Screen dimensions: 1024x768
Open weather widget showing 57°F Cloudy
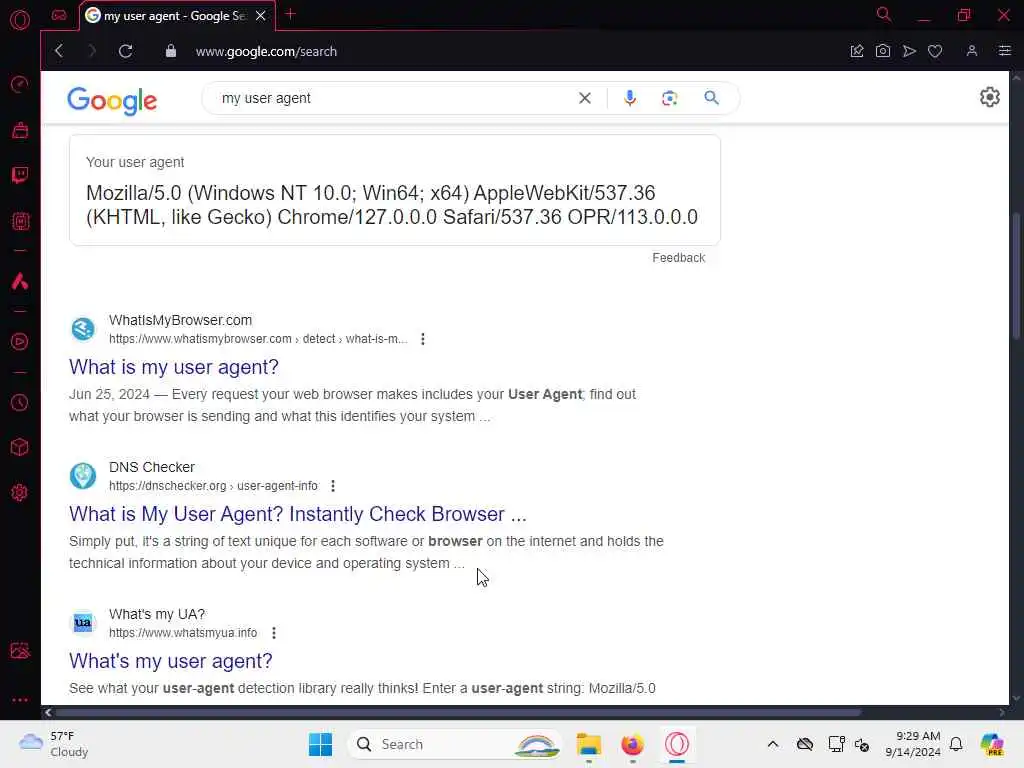click(54, 744)
